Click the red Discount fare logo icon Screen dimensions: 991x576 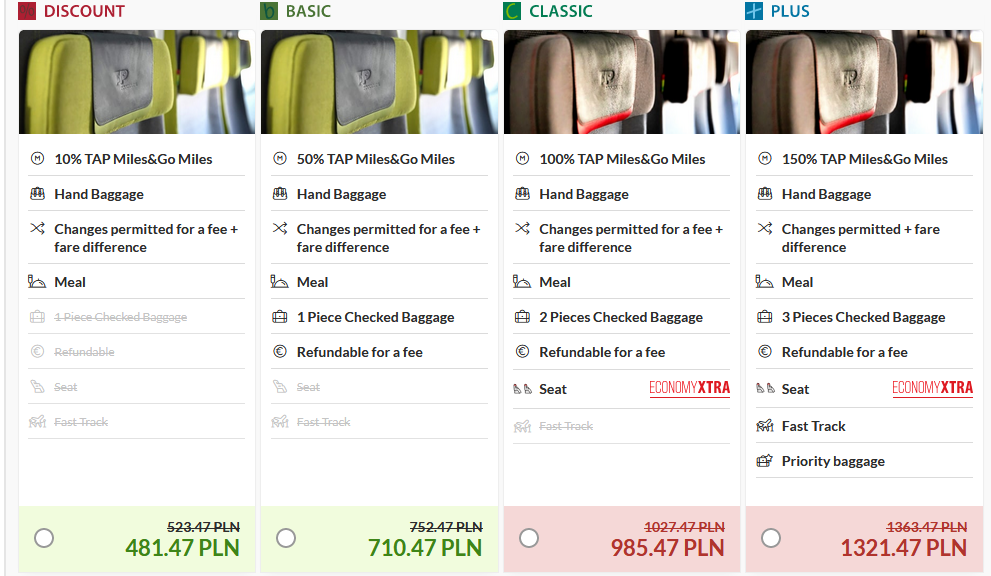27,11
